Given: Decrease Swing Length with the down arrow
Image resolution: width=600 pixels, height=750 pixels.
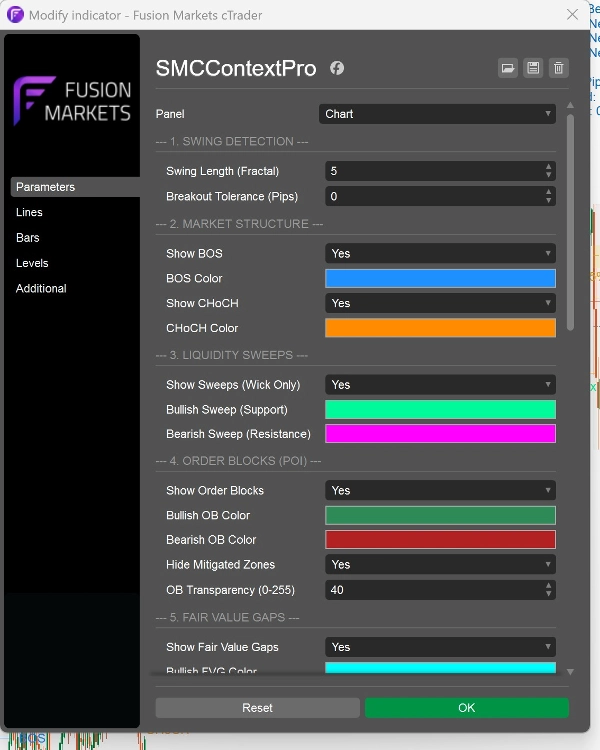Looking at the screenshot, I should [x=548, y=176].
